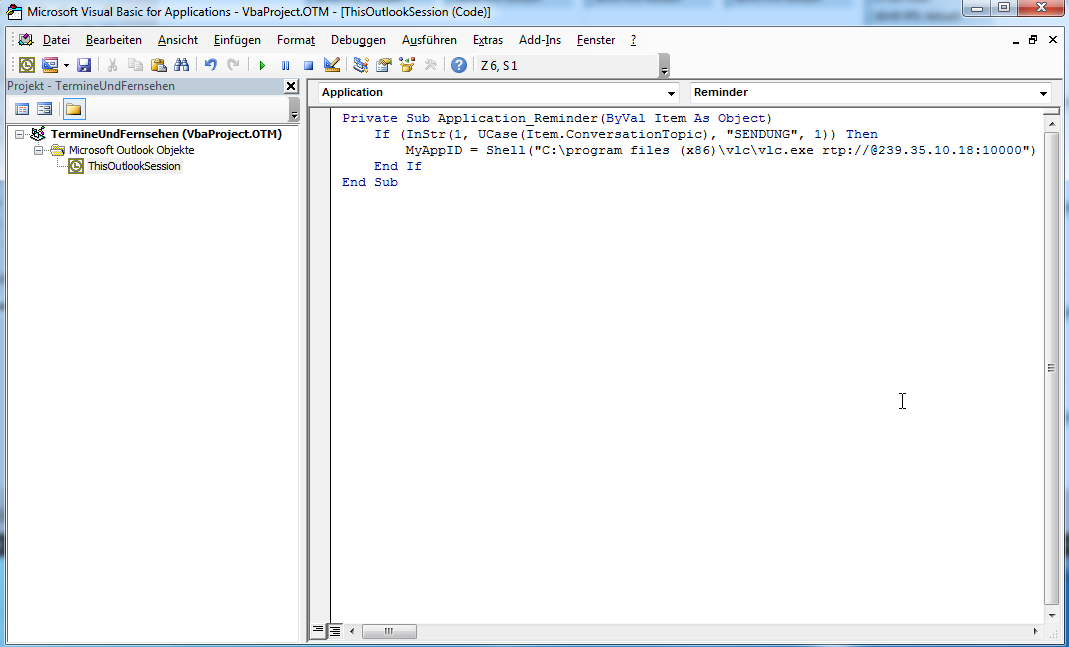
Task: Open the Format menu
Action: pos(296,40)
